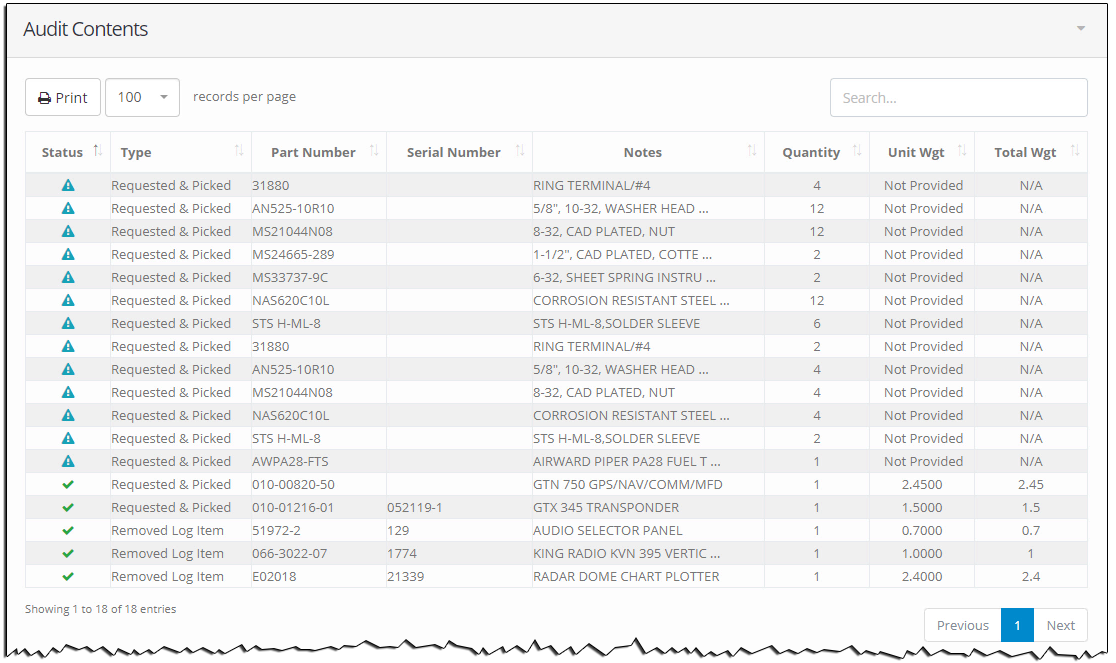Collapse the Audit Contents panel arrow
Image resolution: width=1116 pixels, height=663 pixels.
coord(1080,28)
